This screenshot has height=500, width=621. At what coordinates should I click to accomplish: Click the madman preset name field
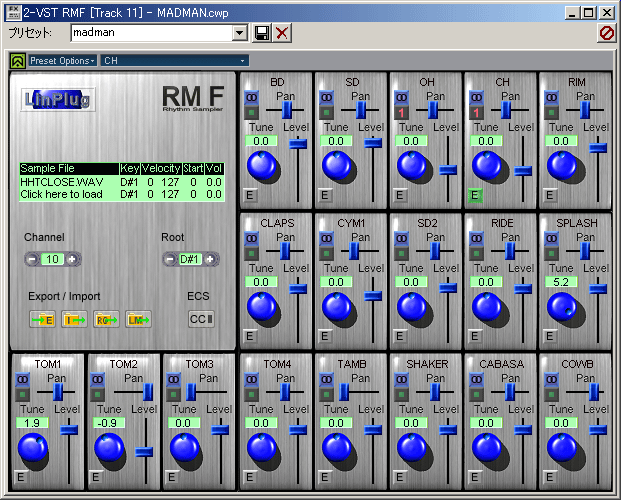pos(152,33)
